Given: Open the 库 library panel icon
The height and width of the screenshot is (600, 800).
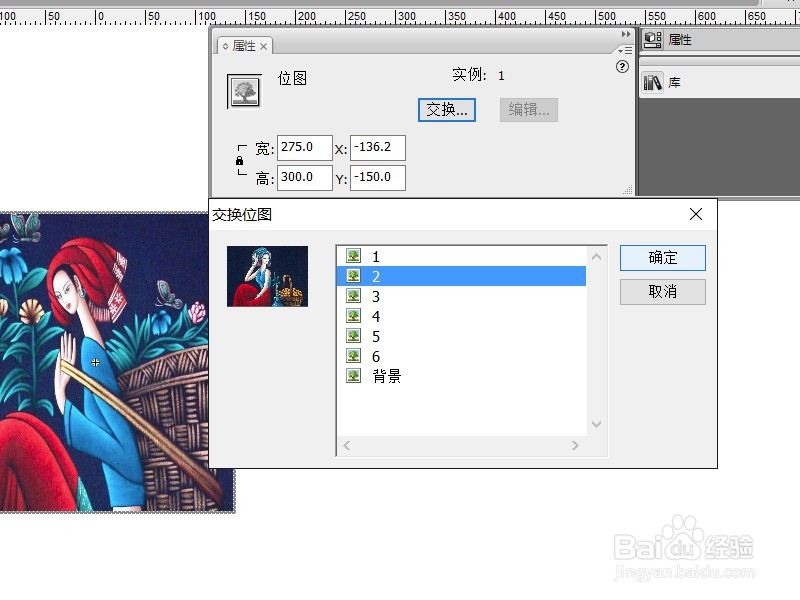Looking at the screenshot, I should [x=653, y=82].
